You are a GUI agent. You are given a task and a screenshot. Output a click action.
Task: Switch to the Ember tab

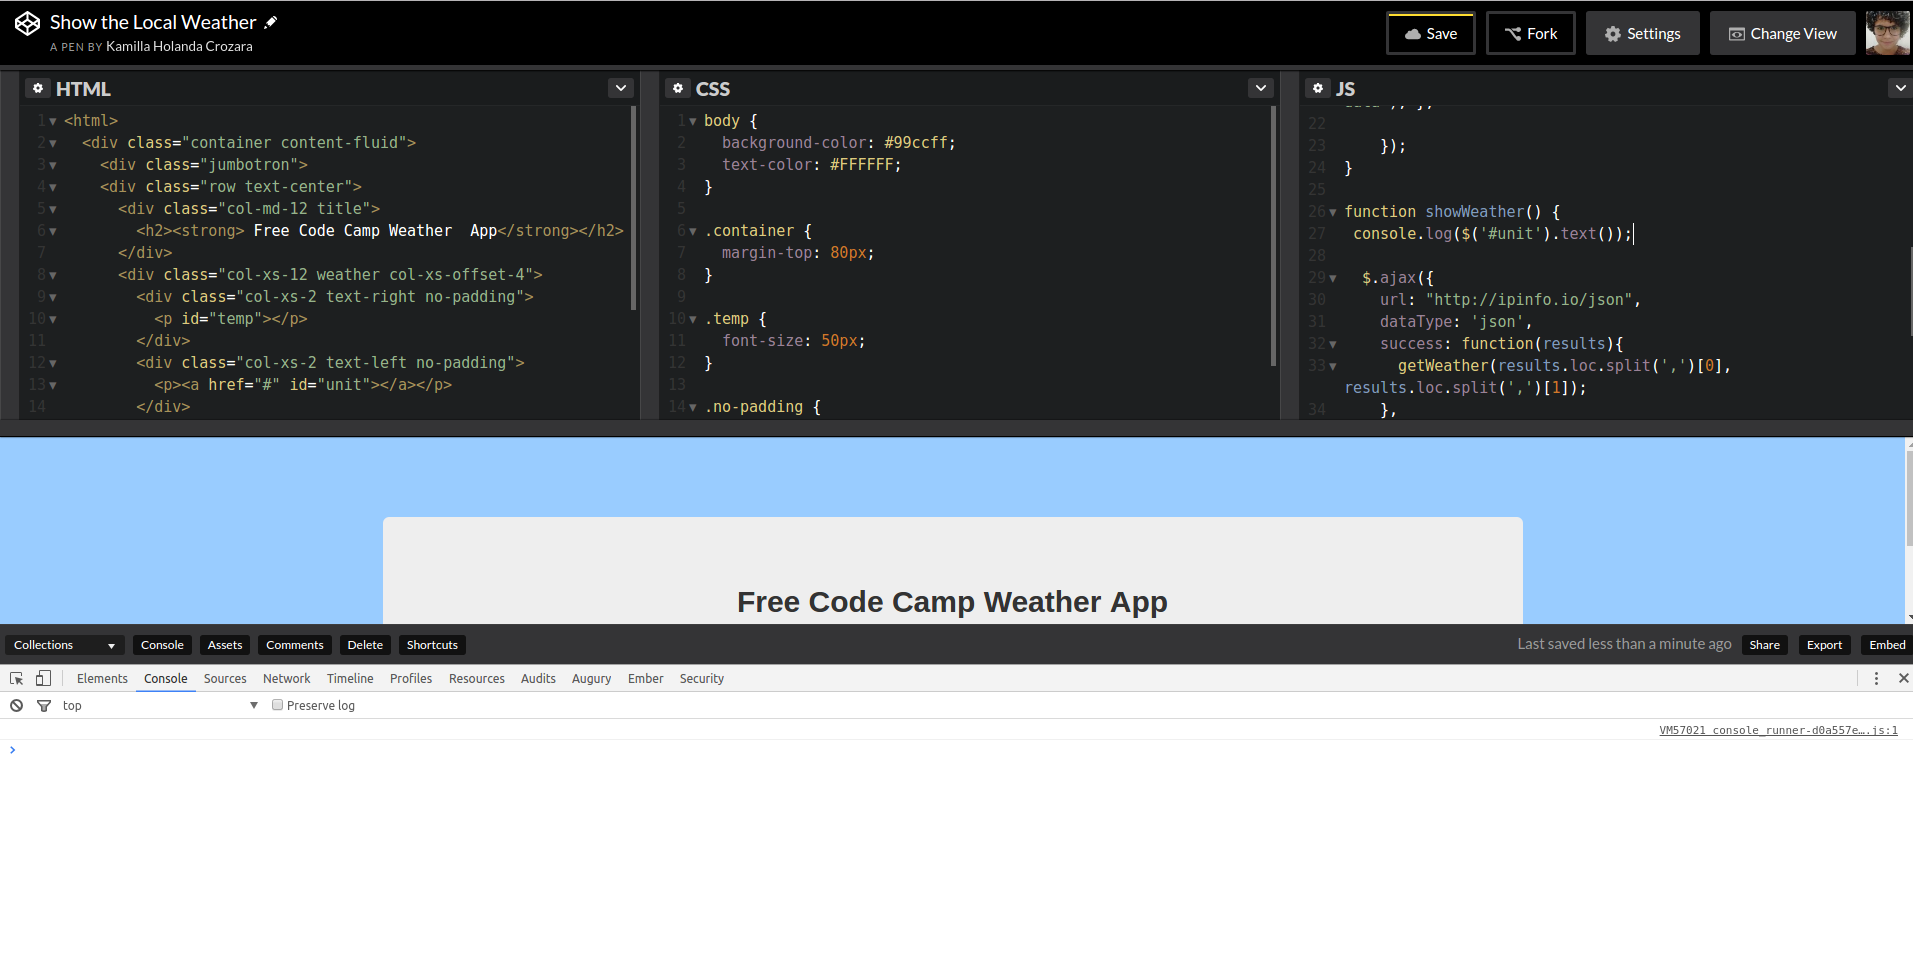(646, 678)
